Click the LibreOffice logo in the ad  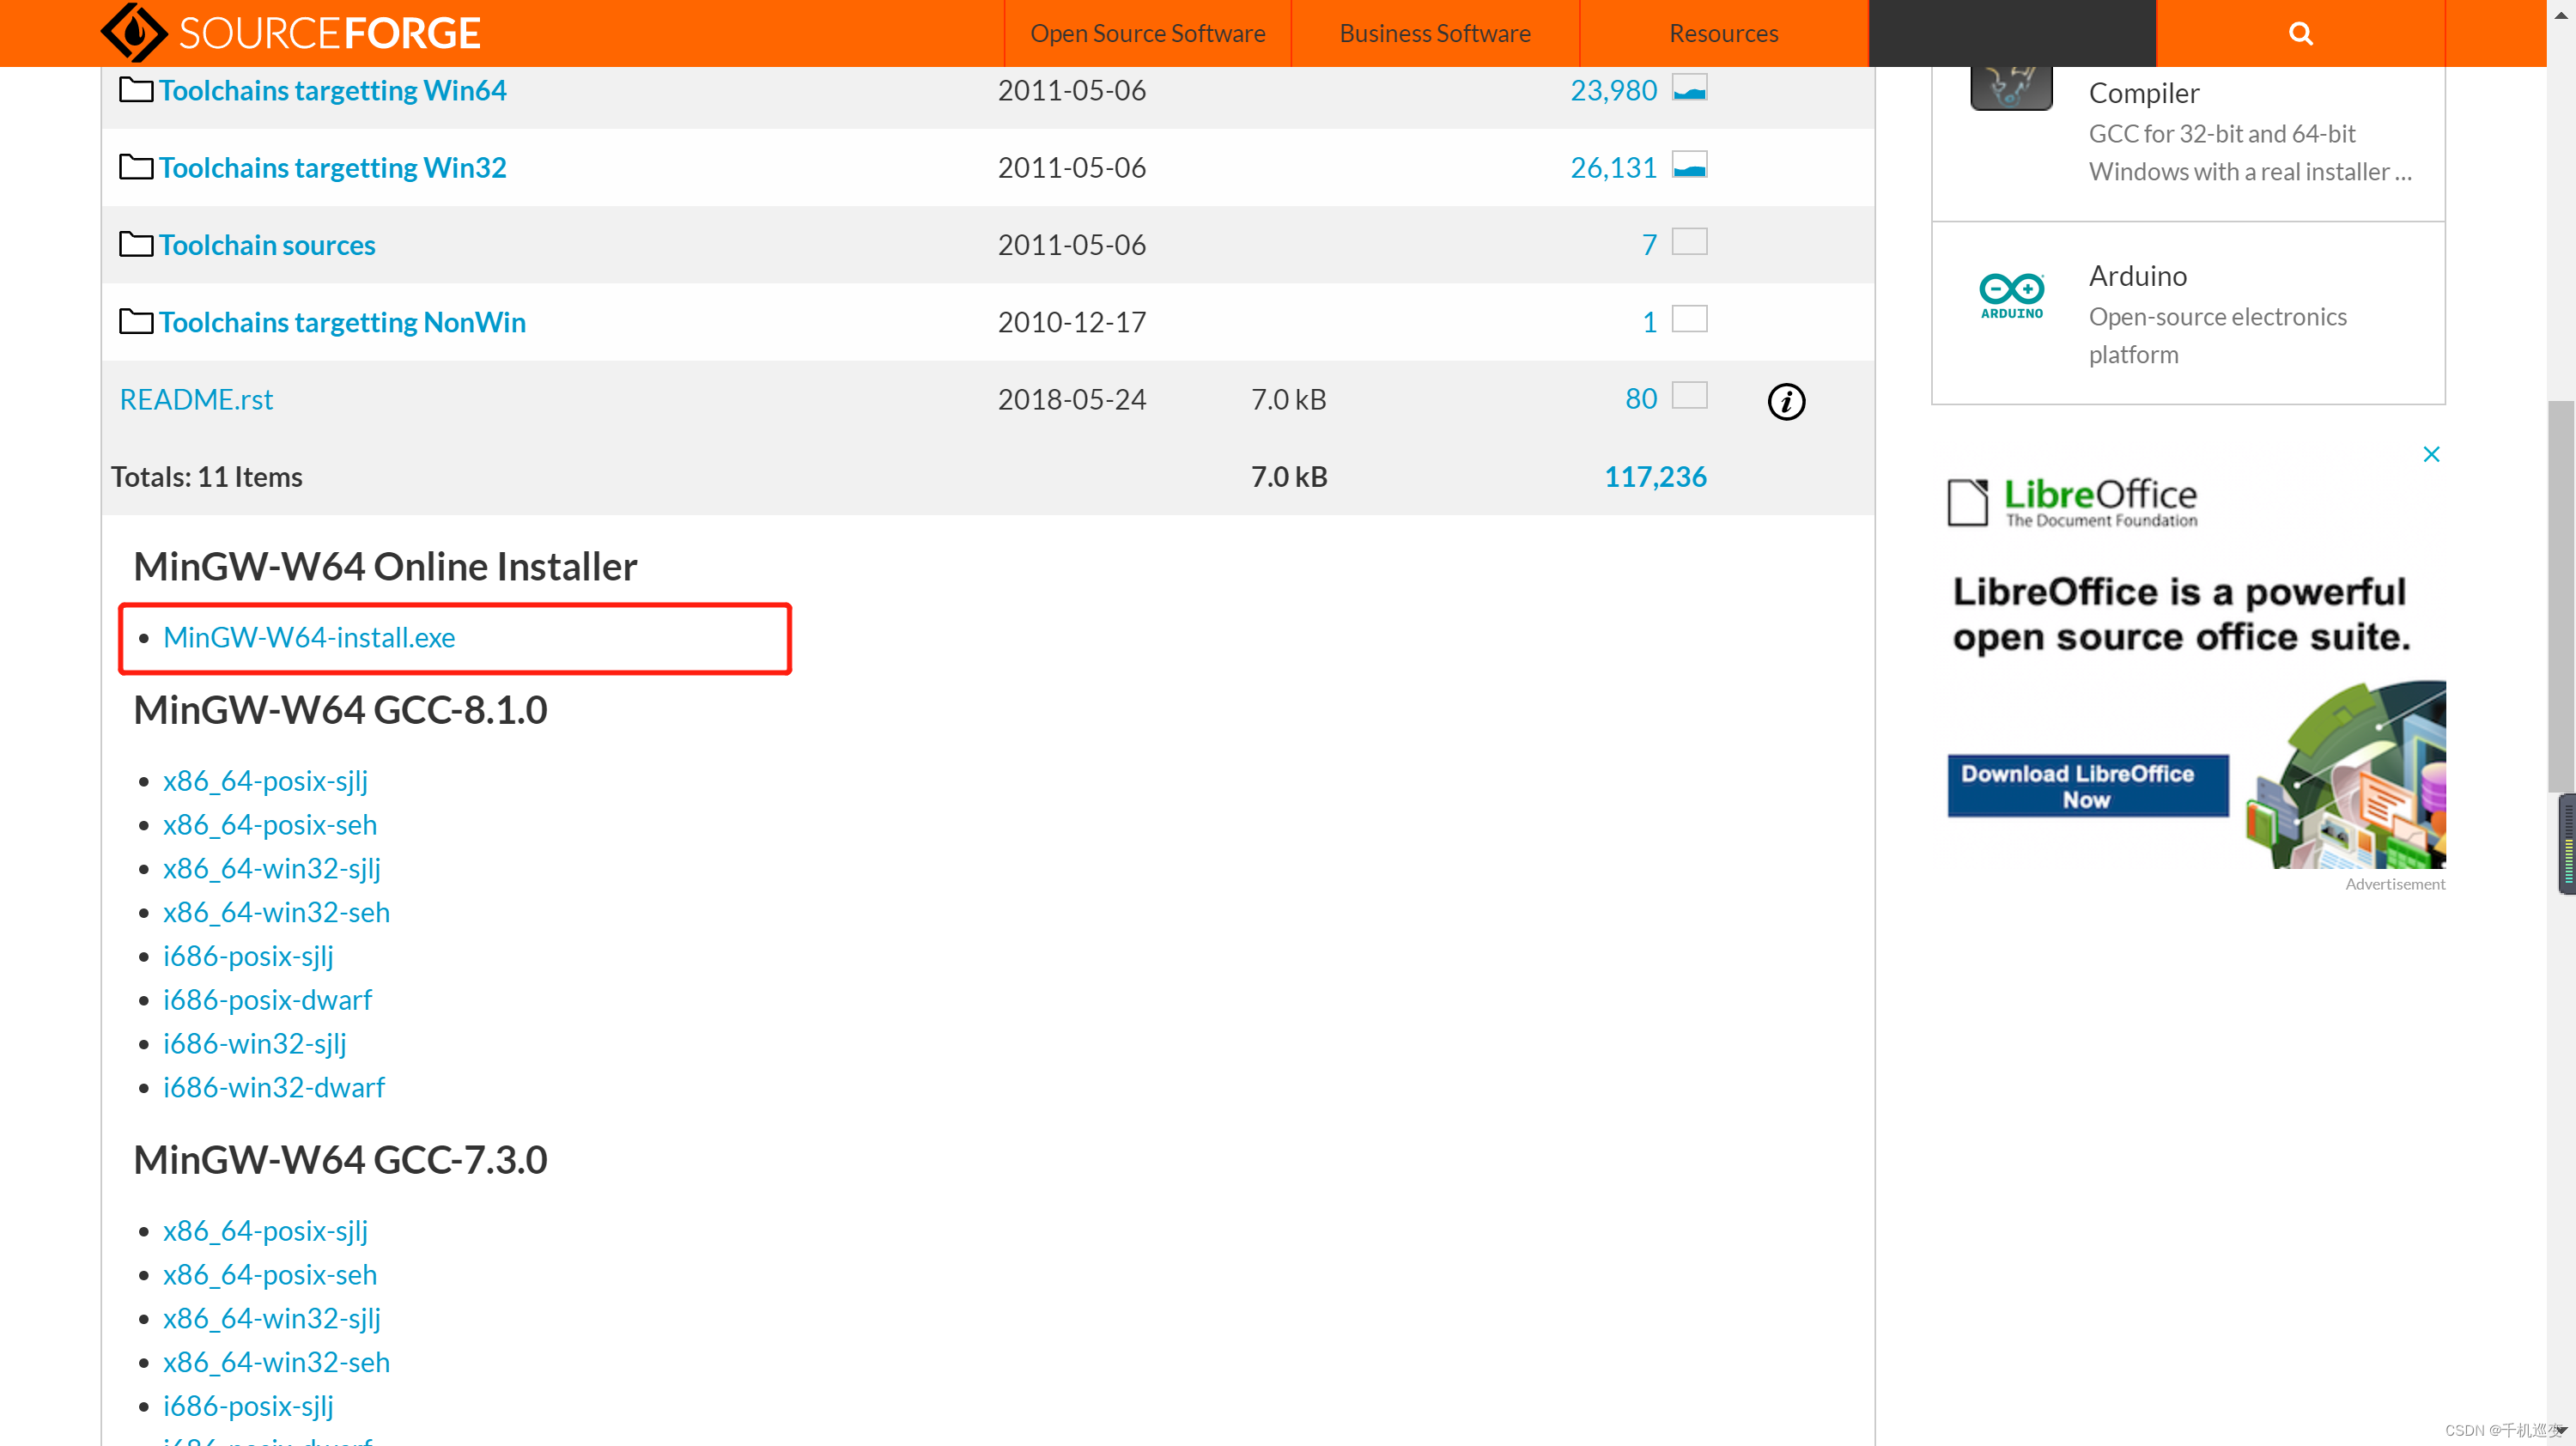point(2072,502)
